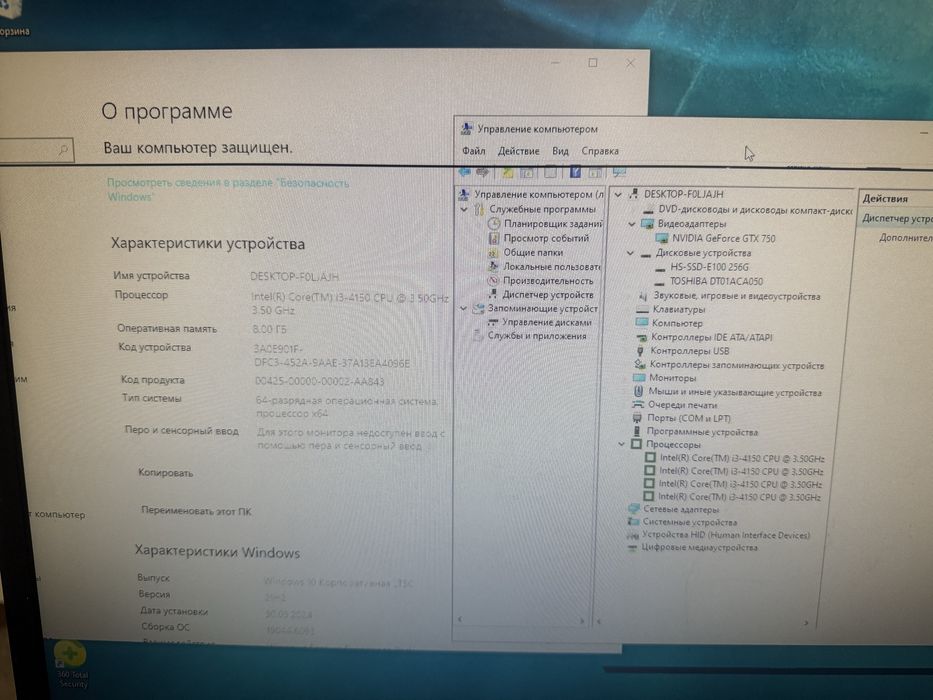Image resolution: width=933 pixels, height=700 pixels.
Task: Click the blue Help toolbar icon
Action: pos(575,173)
